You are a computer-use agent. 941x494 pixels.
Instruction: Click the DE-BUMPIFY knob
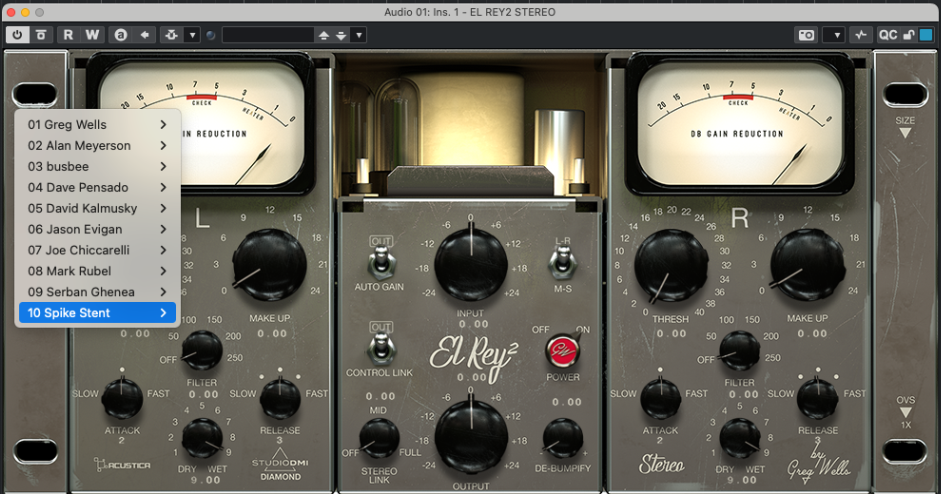tap(563, 439)
